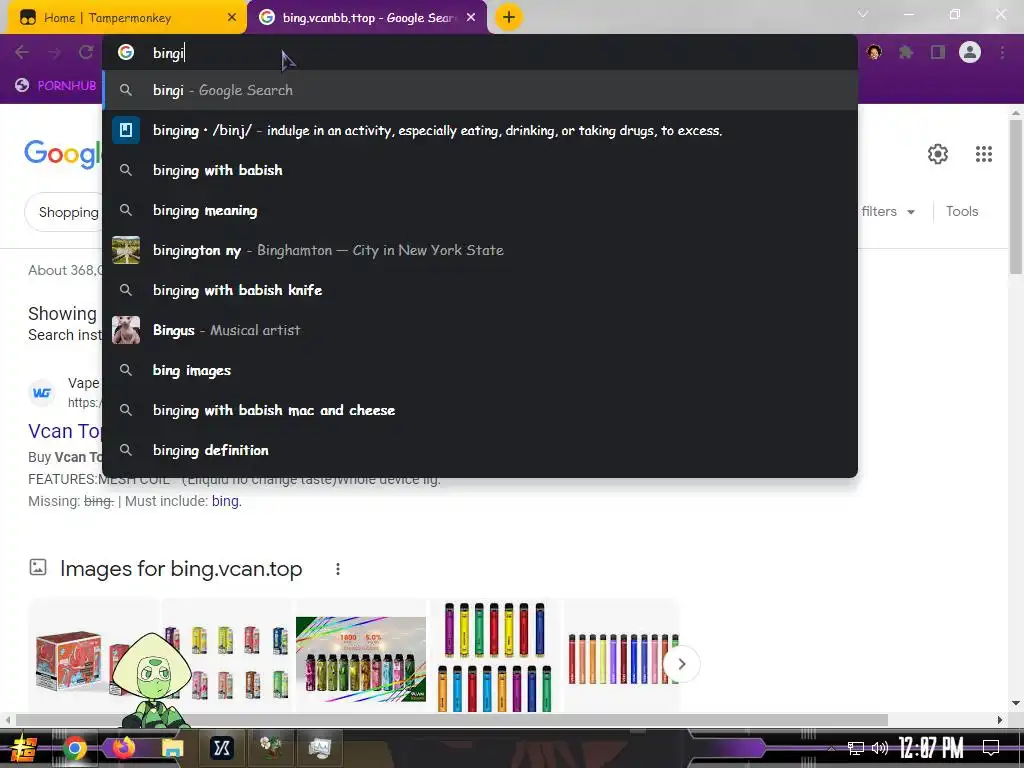Switch to the Home | Tampermonkey tab
The height and width of the screenshot is (768, 1024).
pos(127,18)
